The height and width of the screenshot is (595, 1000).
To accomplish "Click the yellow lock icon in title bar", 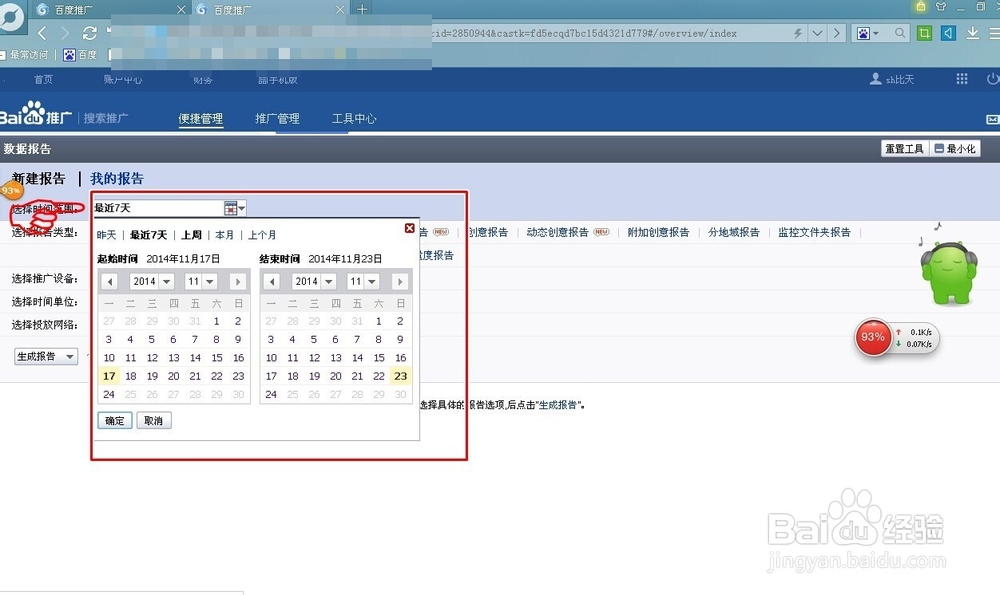I will click(920, 8).
